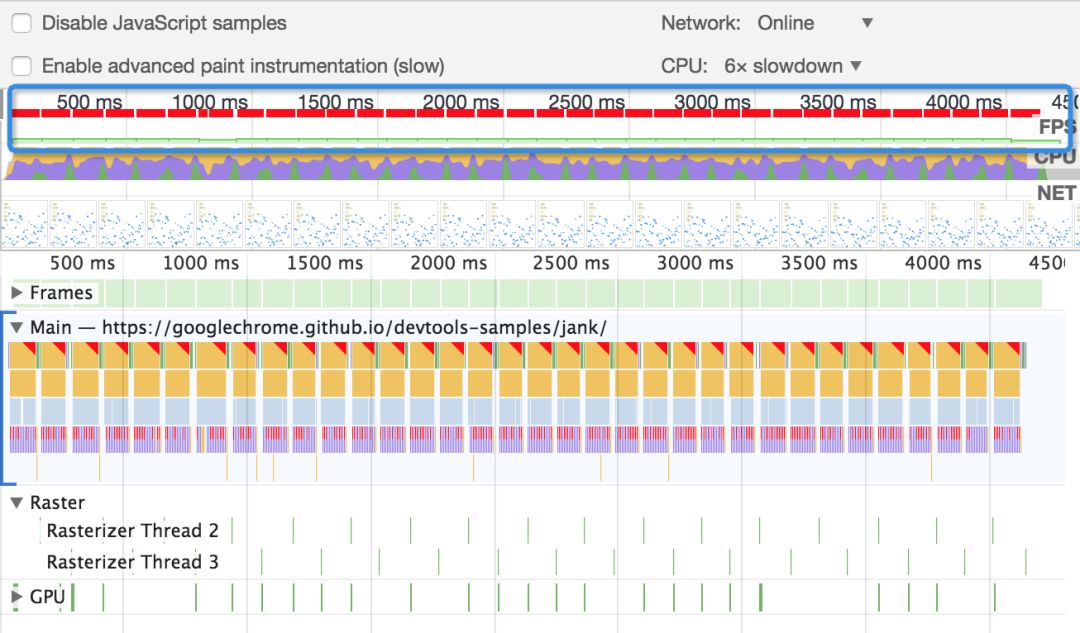This screenshot has height=633, width=1080.
Task: Select the Rasterizer Thread 2 row label
Action: (x=132, y=530)
